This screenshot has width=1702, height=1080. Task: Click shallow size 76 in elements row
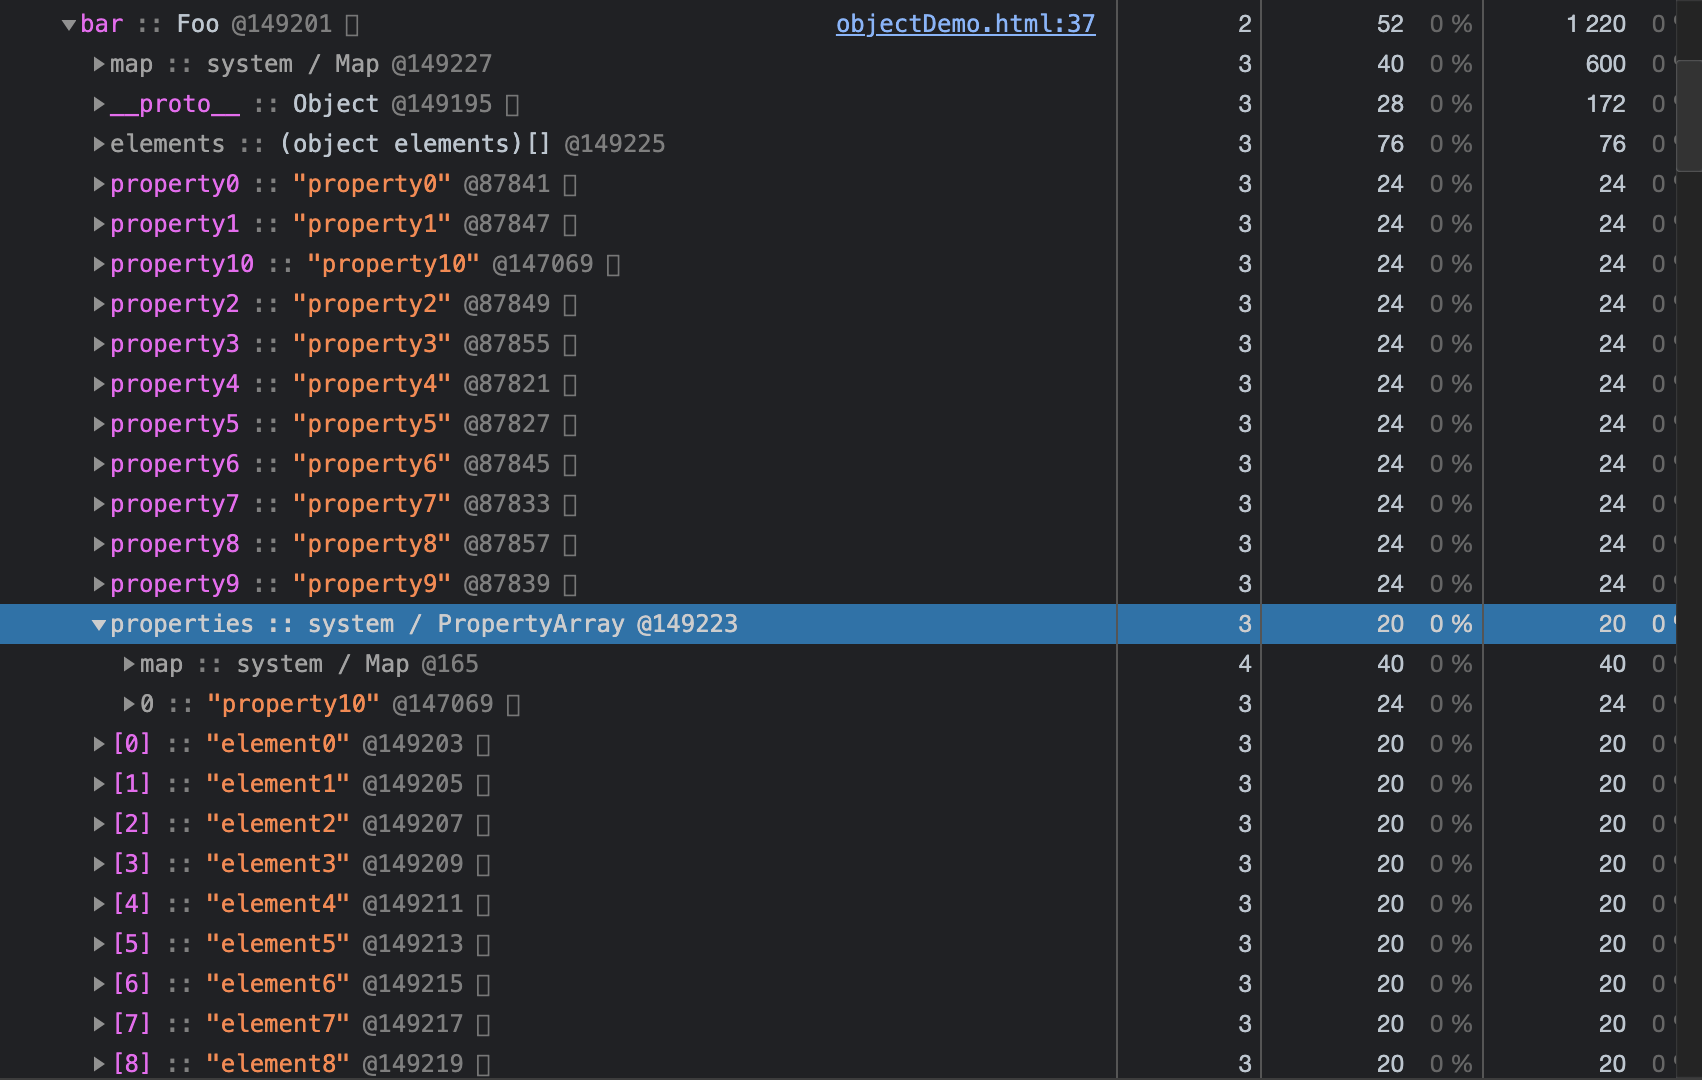point(1390,144)
